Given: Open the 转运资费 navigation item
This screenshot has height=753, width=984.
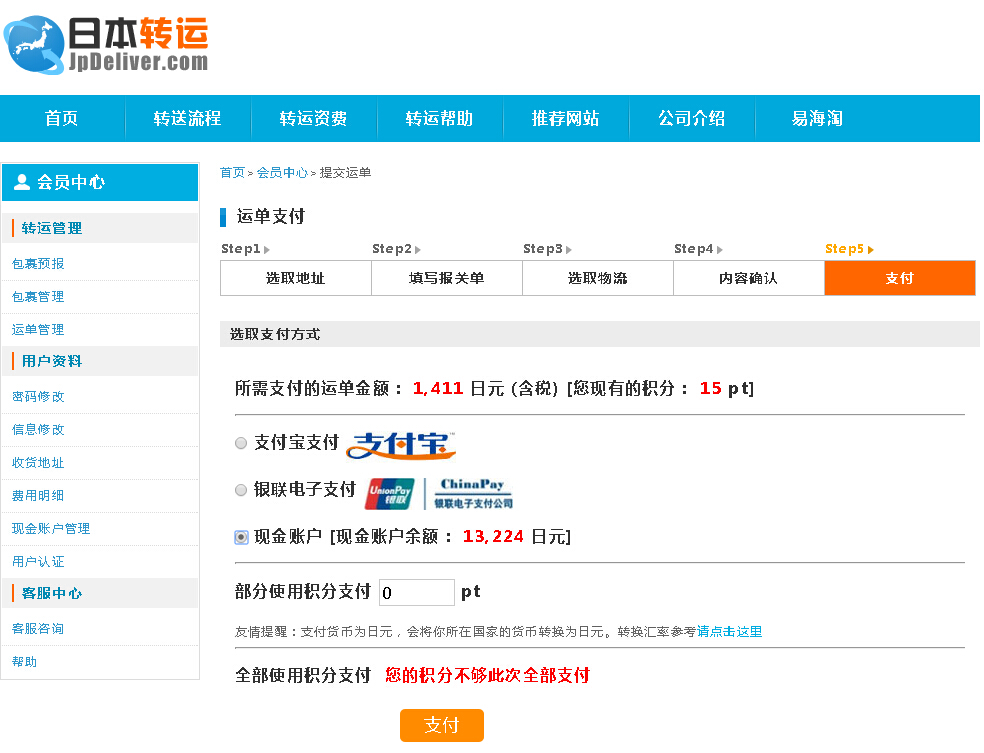Looking at the screenshot, I should tap(313, 118).
